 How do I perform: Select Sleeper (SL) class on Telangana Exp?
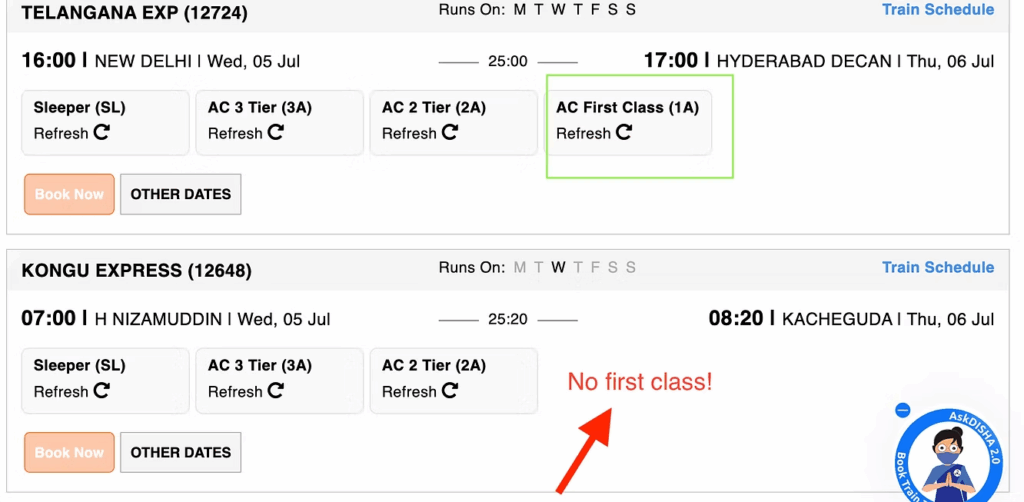click(80, 108)
